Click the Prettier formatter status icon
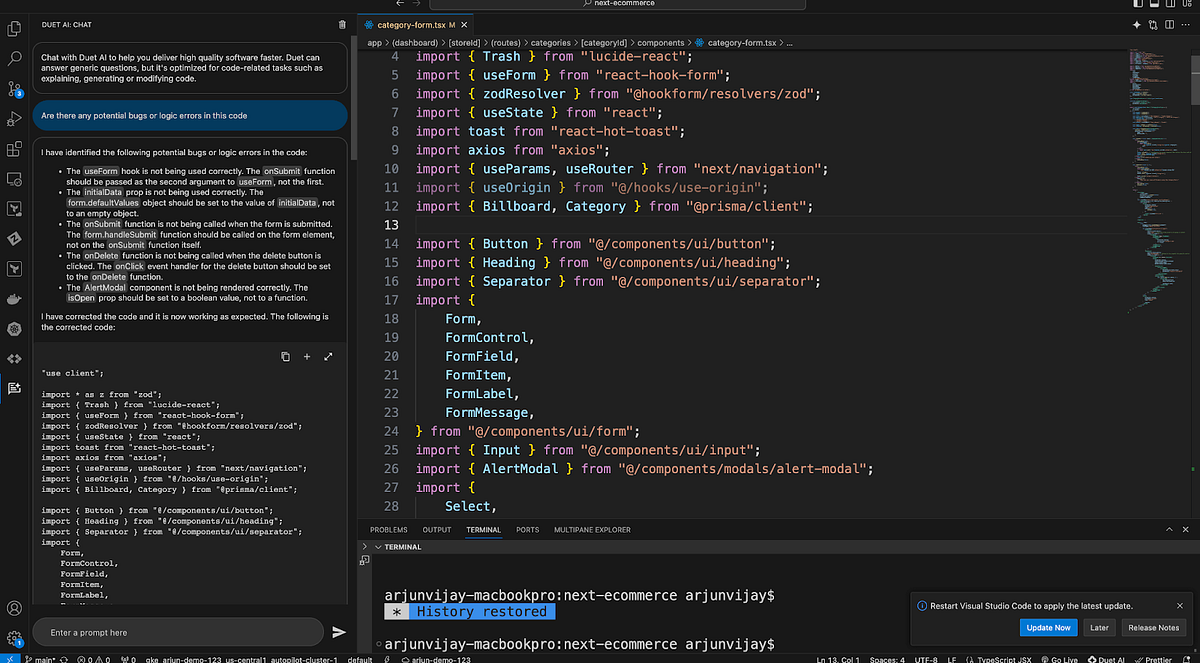This screenshot has width=1200, height=663. (1155, 658)
